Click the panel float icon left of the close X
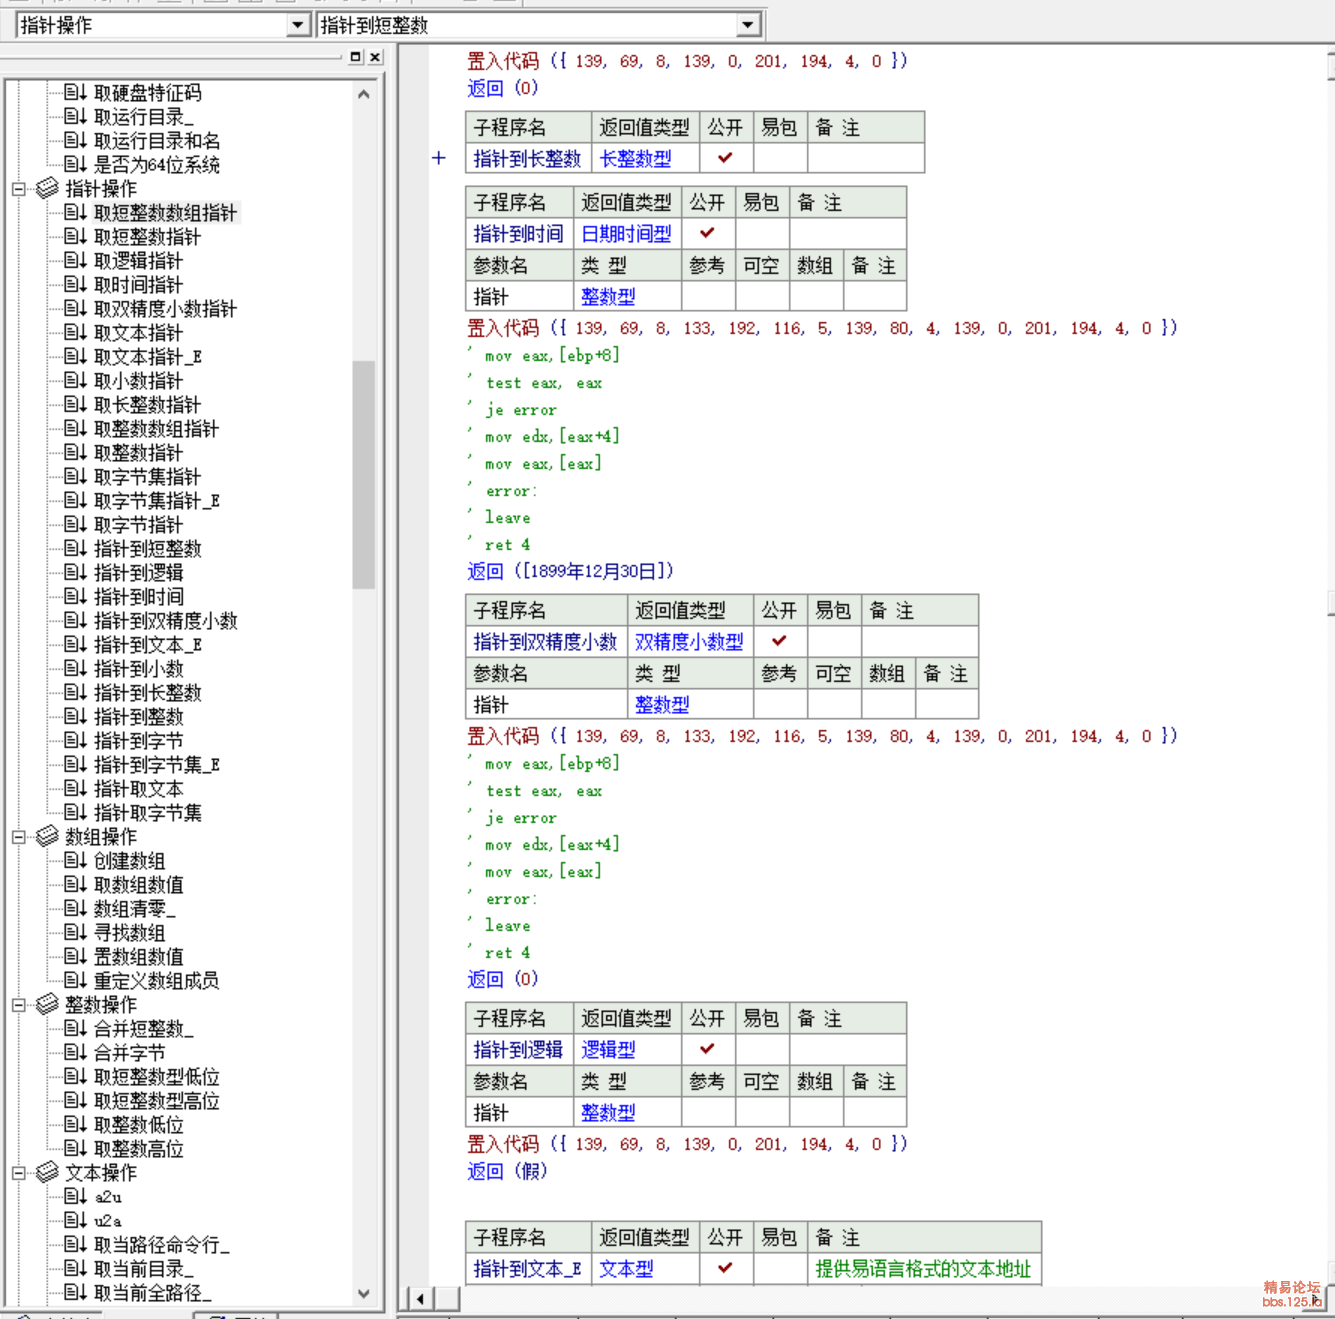The width and height of the screenshot is (1335, 1319). [355, 57]
